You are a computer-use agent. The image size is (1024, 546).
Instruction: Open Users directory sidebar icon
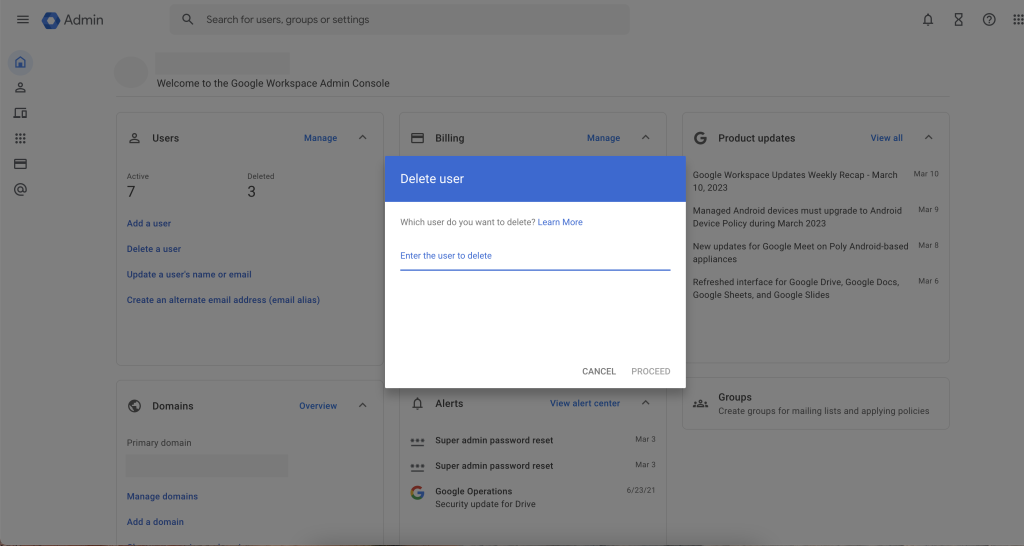click(x=20, y=89)
